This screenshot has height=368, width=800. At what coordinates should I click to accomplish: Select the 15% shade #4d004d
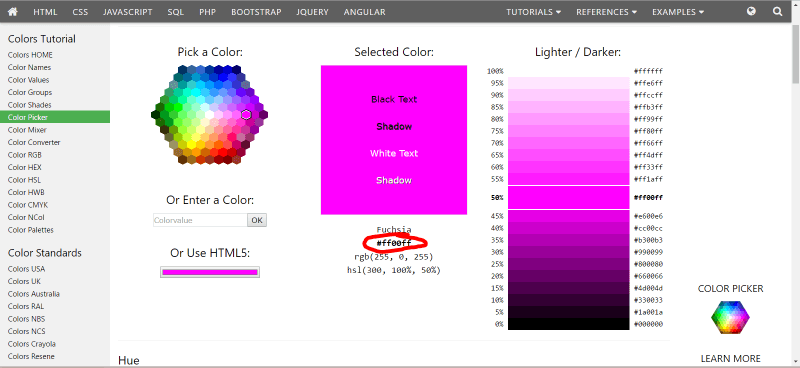[569, 288]
